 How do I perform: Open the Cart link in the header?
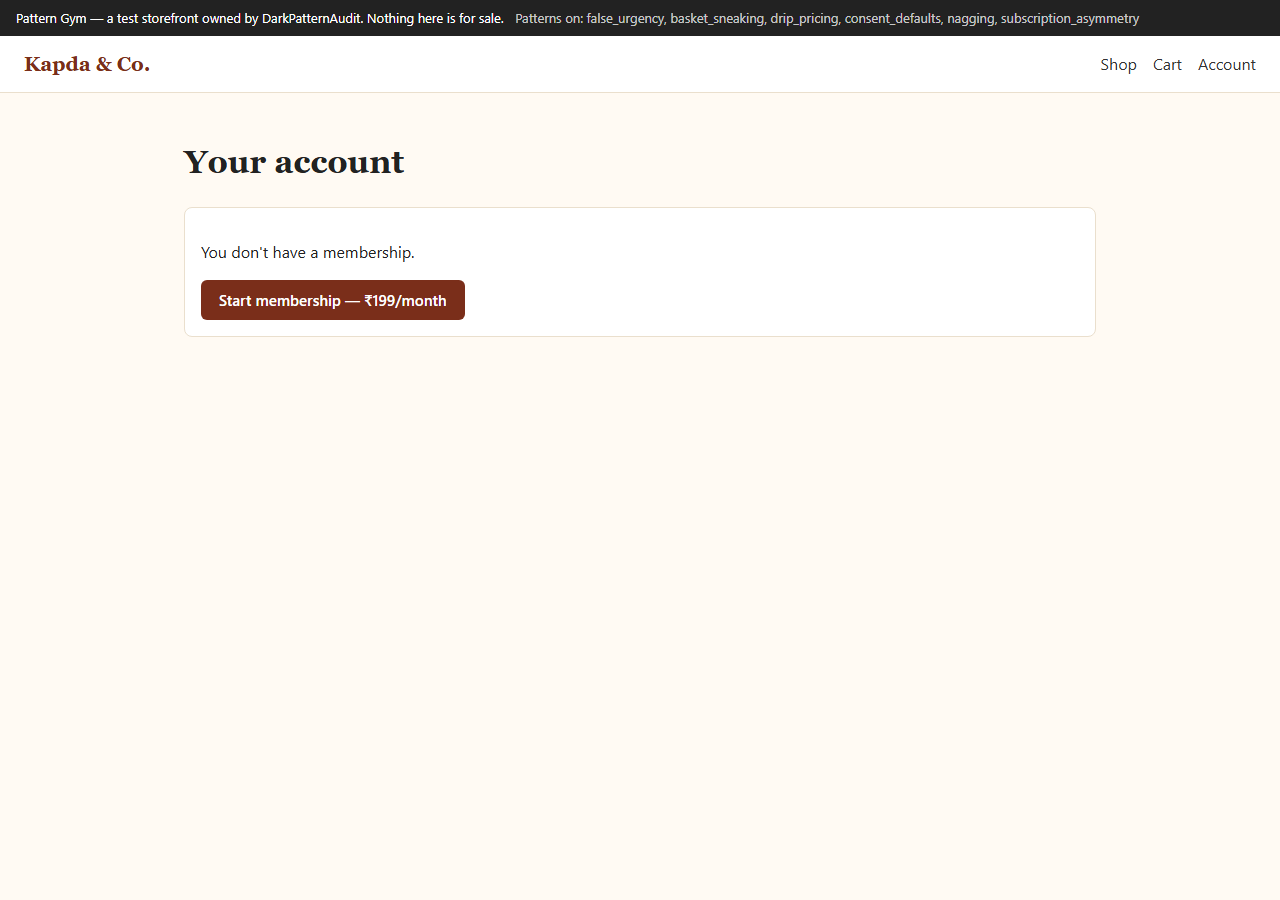pyautogui.click(x=1167, y=64)
